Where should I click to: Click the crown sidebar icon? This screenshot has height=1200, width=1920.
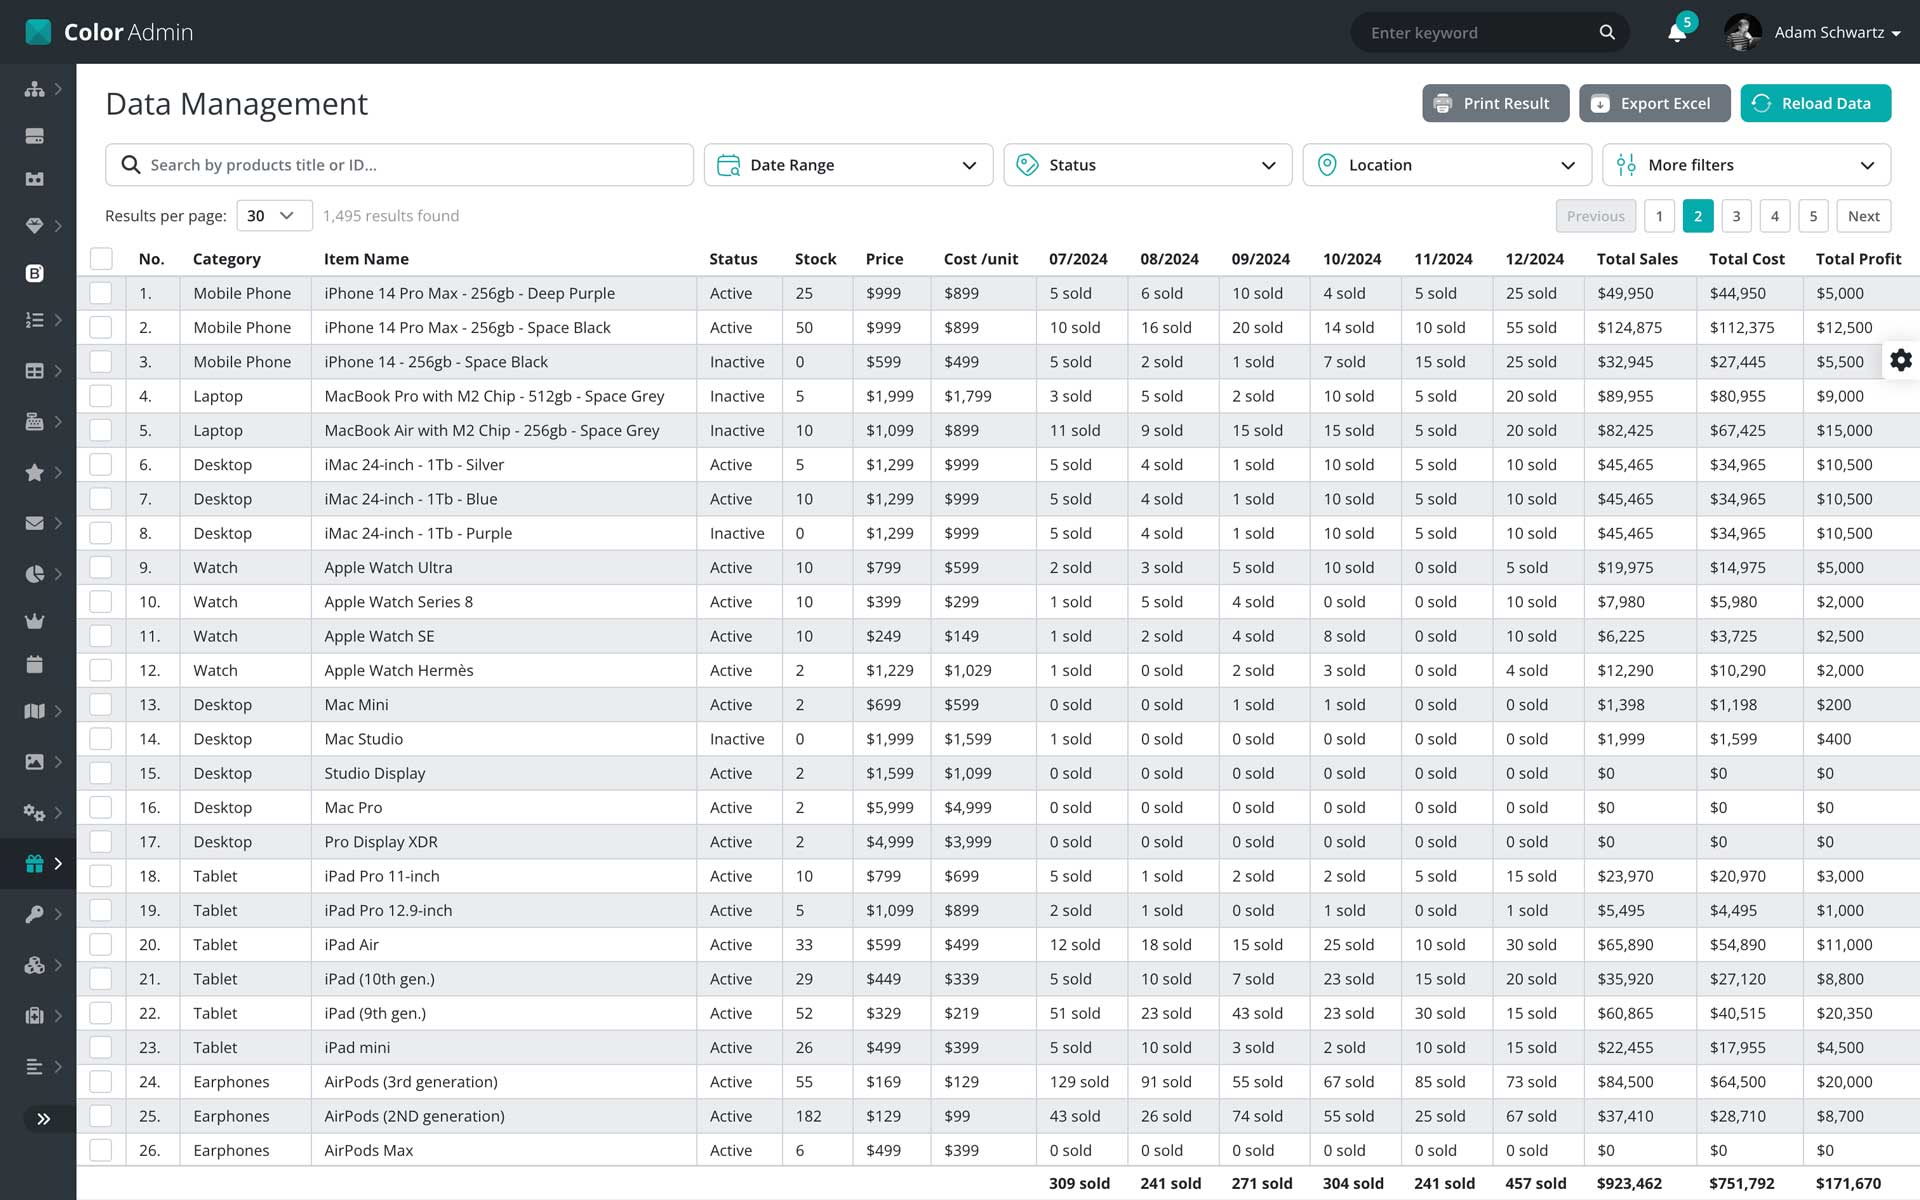(34, 621)
